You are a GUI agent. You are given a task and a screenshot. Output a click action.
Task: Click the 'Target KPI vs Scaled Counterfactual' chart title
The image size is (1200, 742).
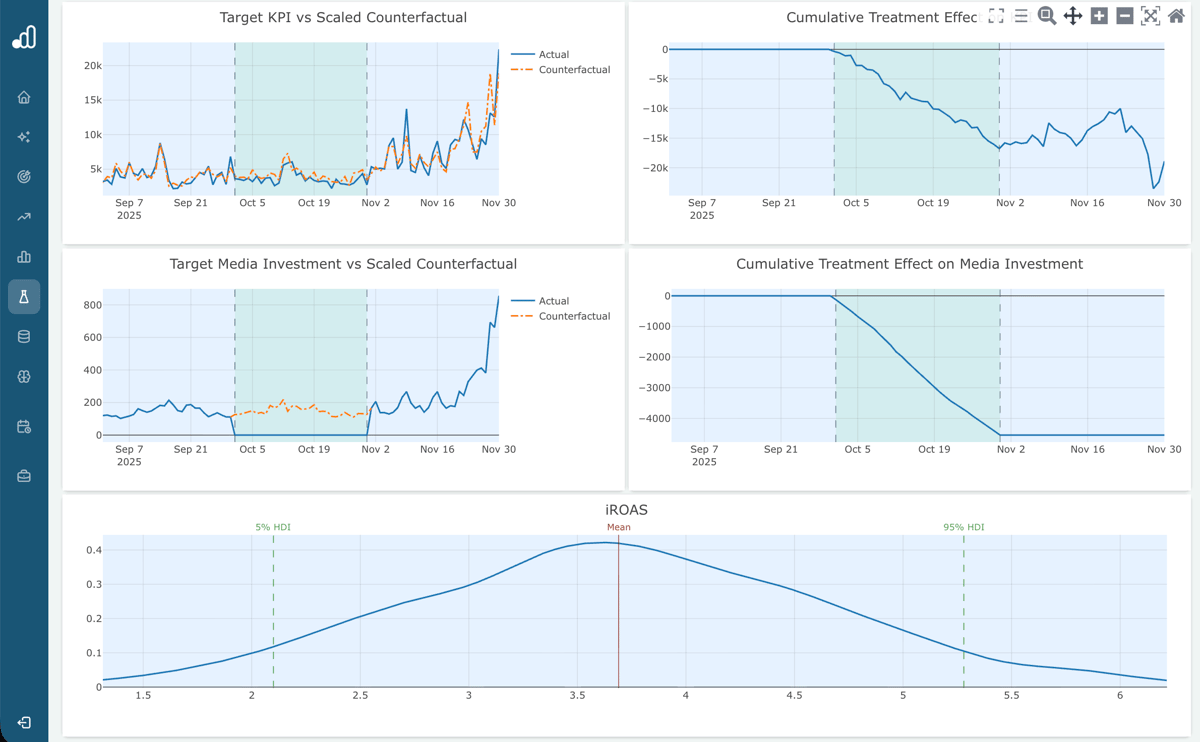[343, 18]
